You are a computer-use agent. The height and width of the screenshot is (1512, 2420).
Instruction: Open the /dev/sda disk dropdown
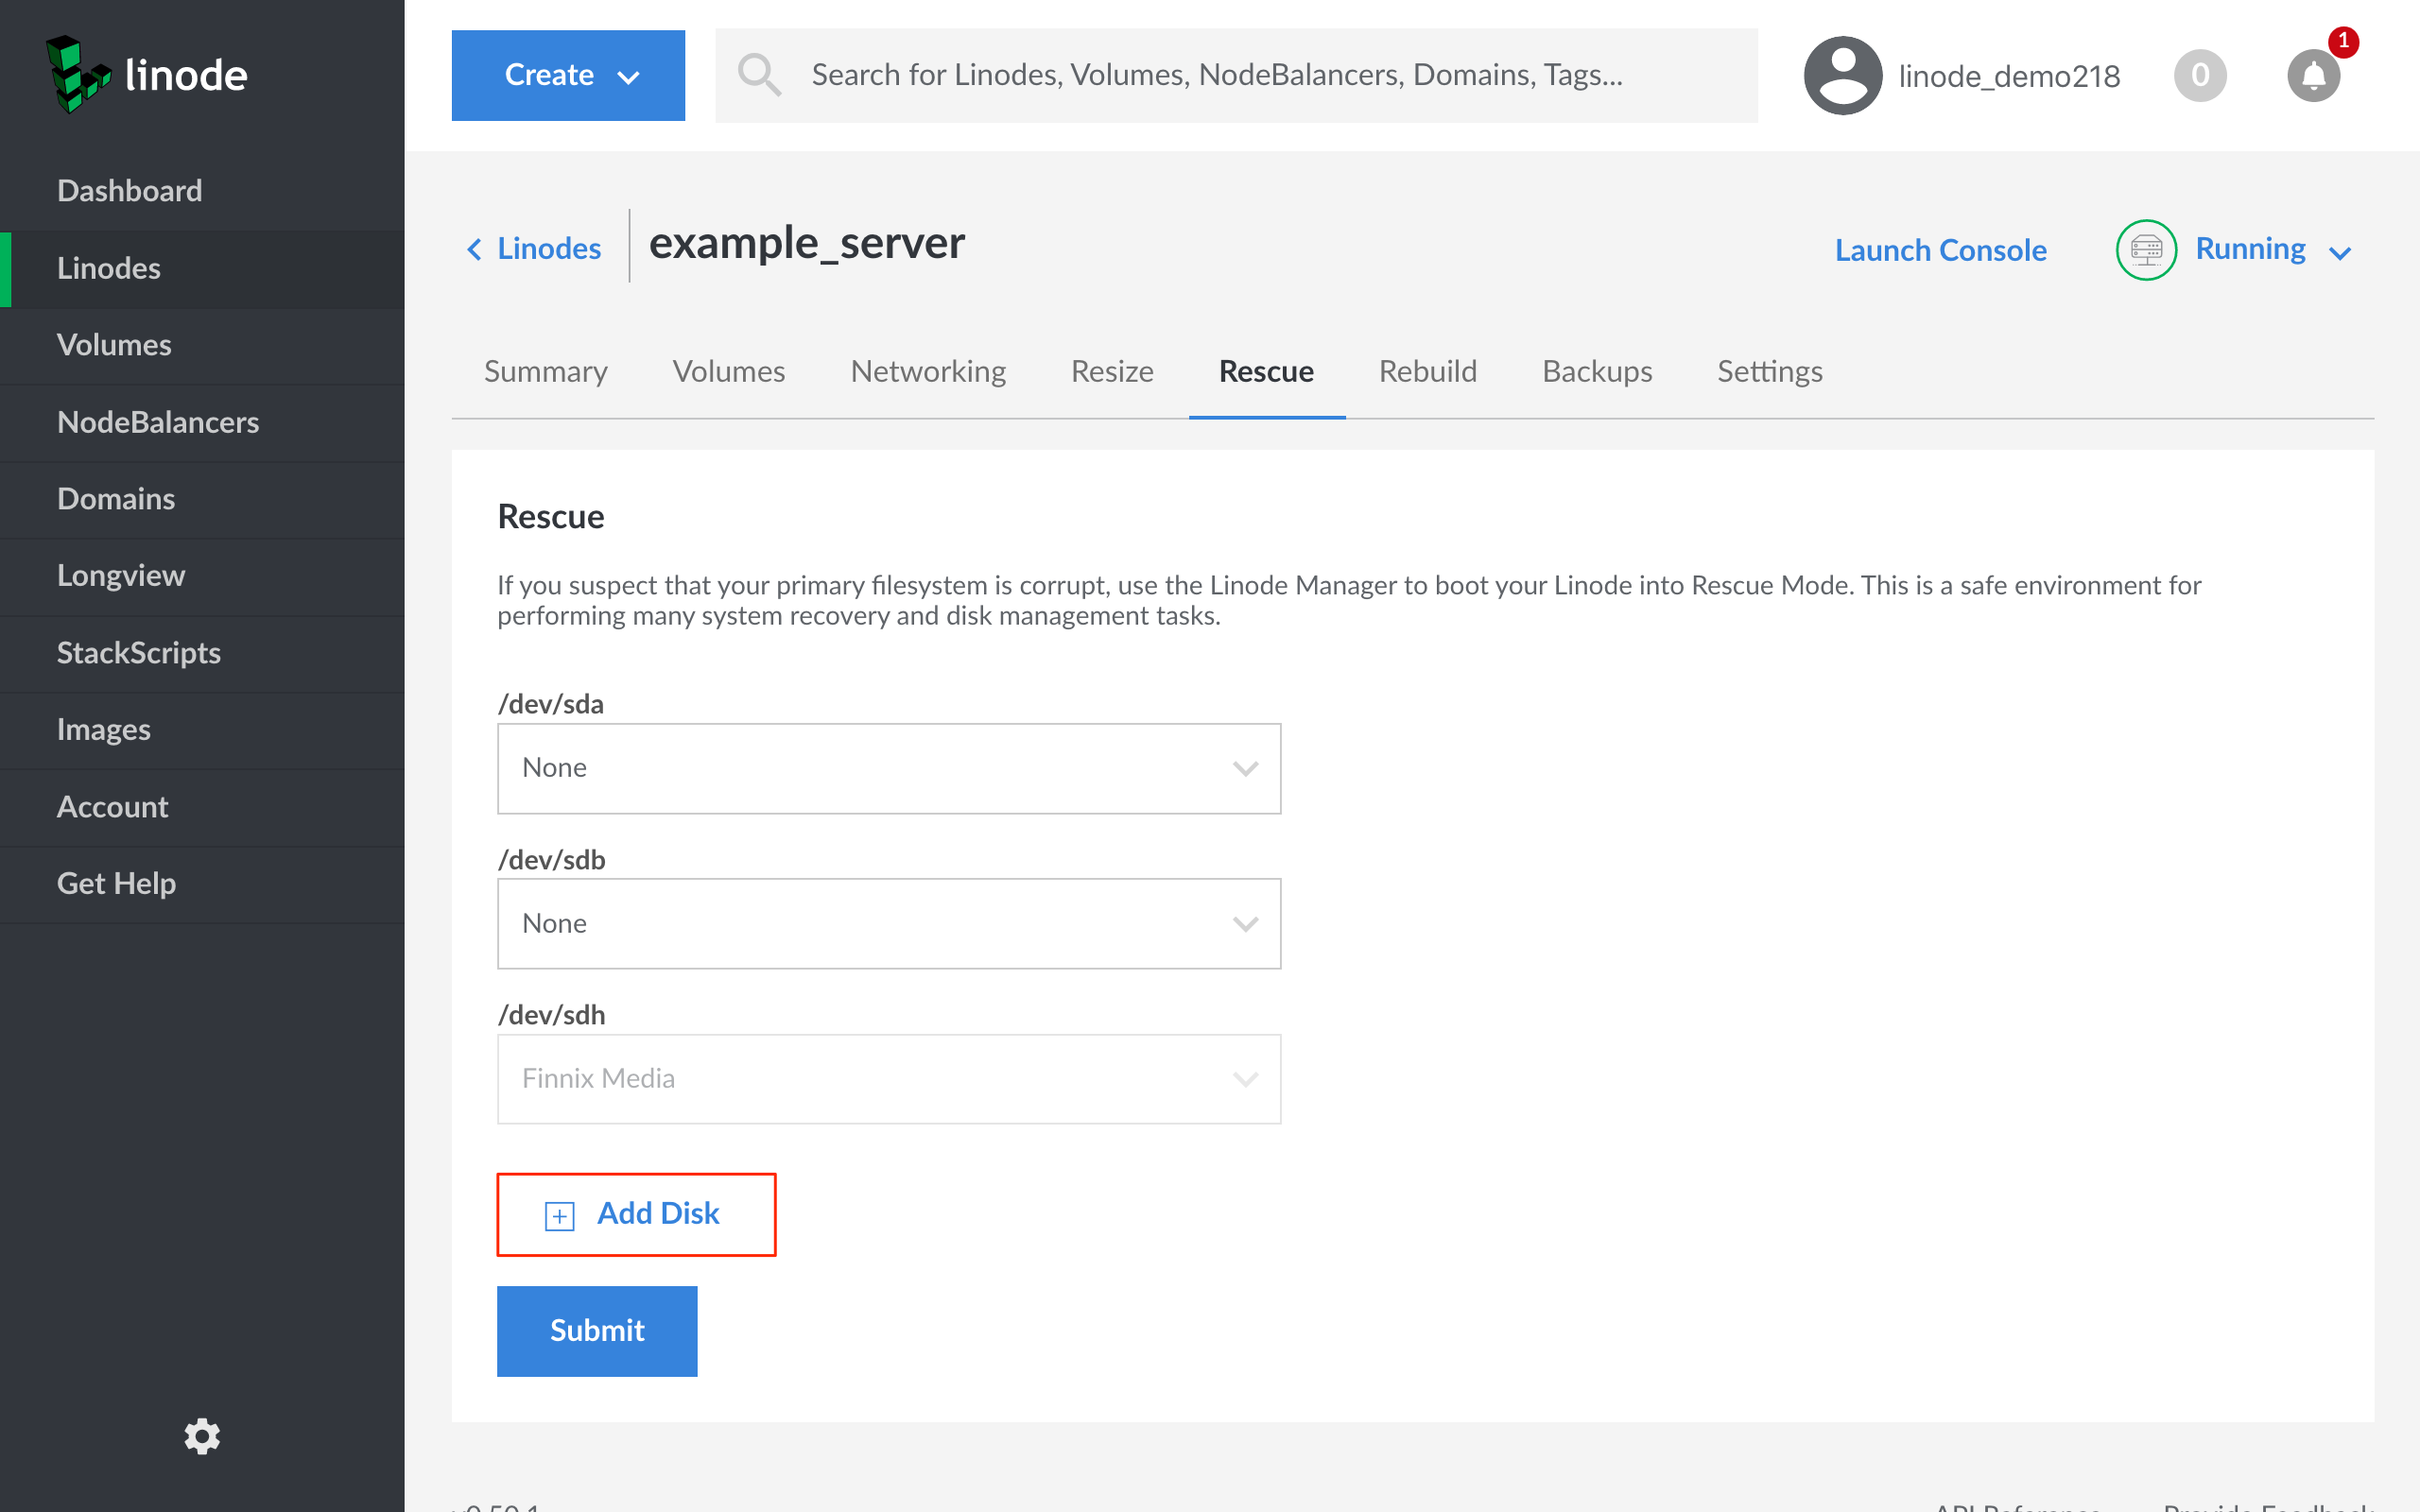point(888,768)
